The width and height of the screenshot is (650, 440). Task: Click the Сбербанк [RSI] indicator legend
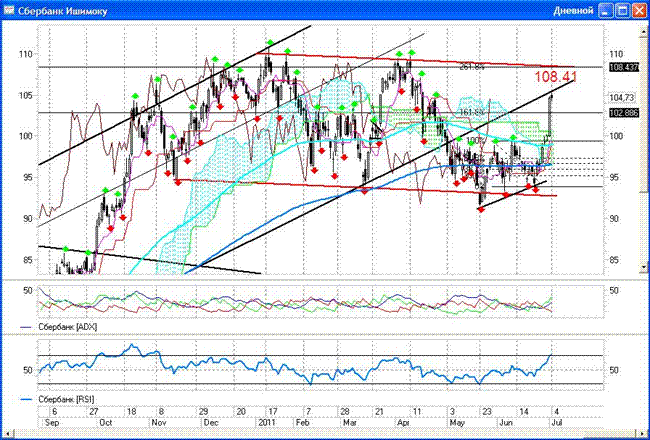[x=66, y=399]
